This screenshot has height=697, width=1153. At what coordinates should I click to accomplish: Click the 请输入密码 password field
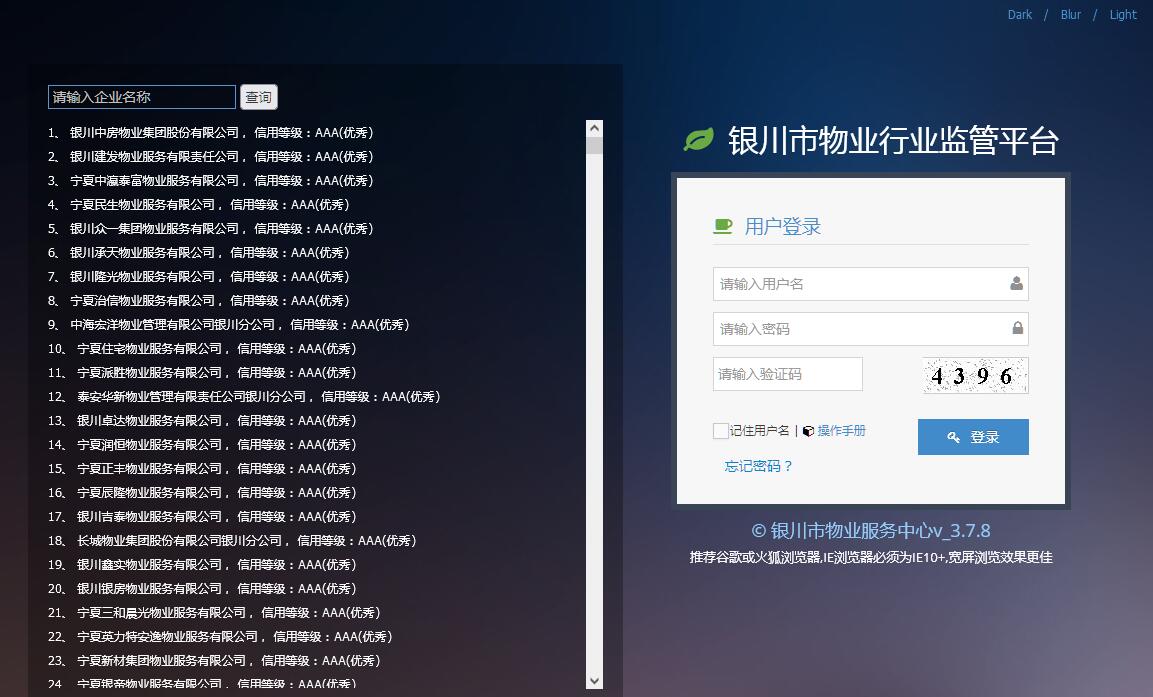point(860,329)
